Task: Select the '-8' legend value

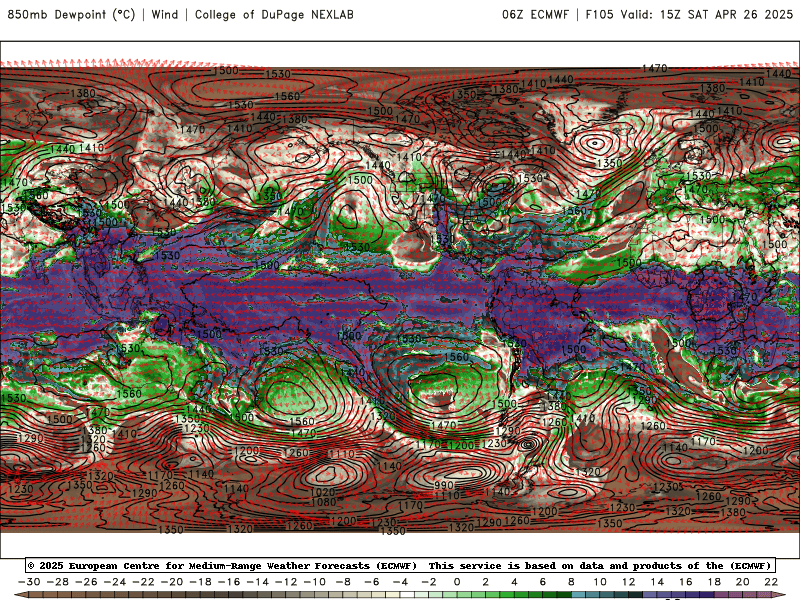Action: pyautogui.click(x=343, y=582)
